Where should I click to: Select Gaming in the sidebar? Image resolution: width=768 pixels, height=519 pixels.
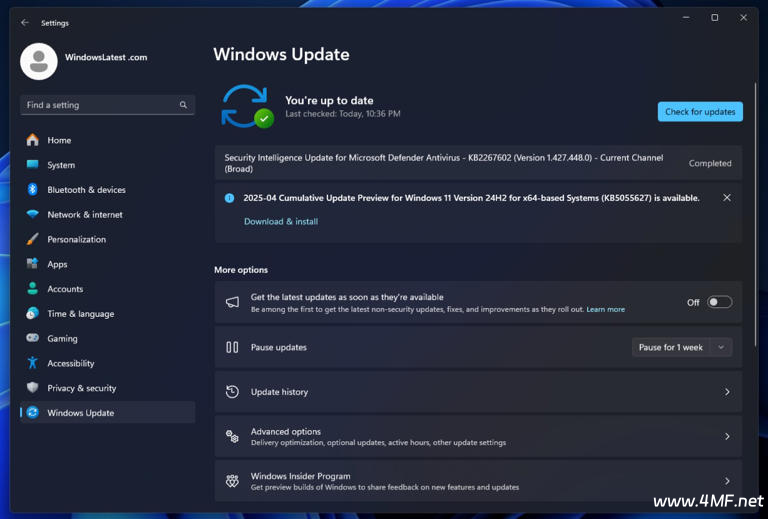(62, 338)
